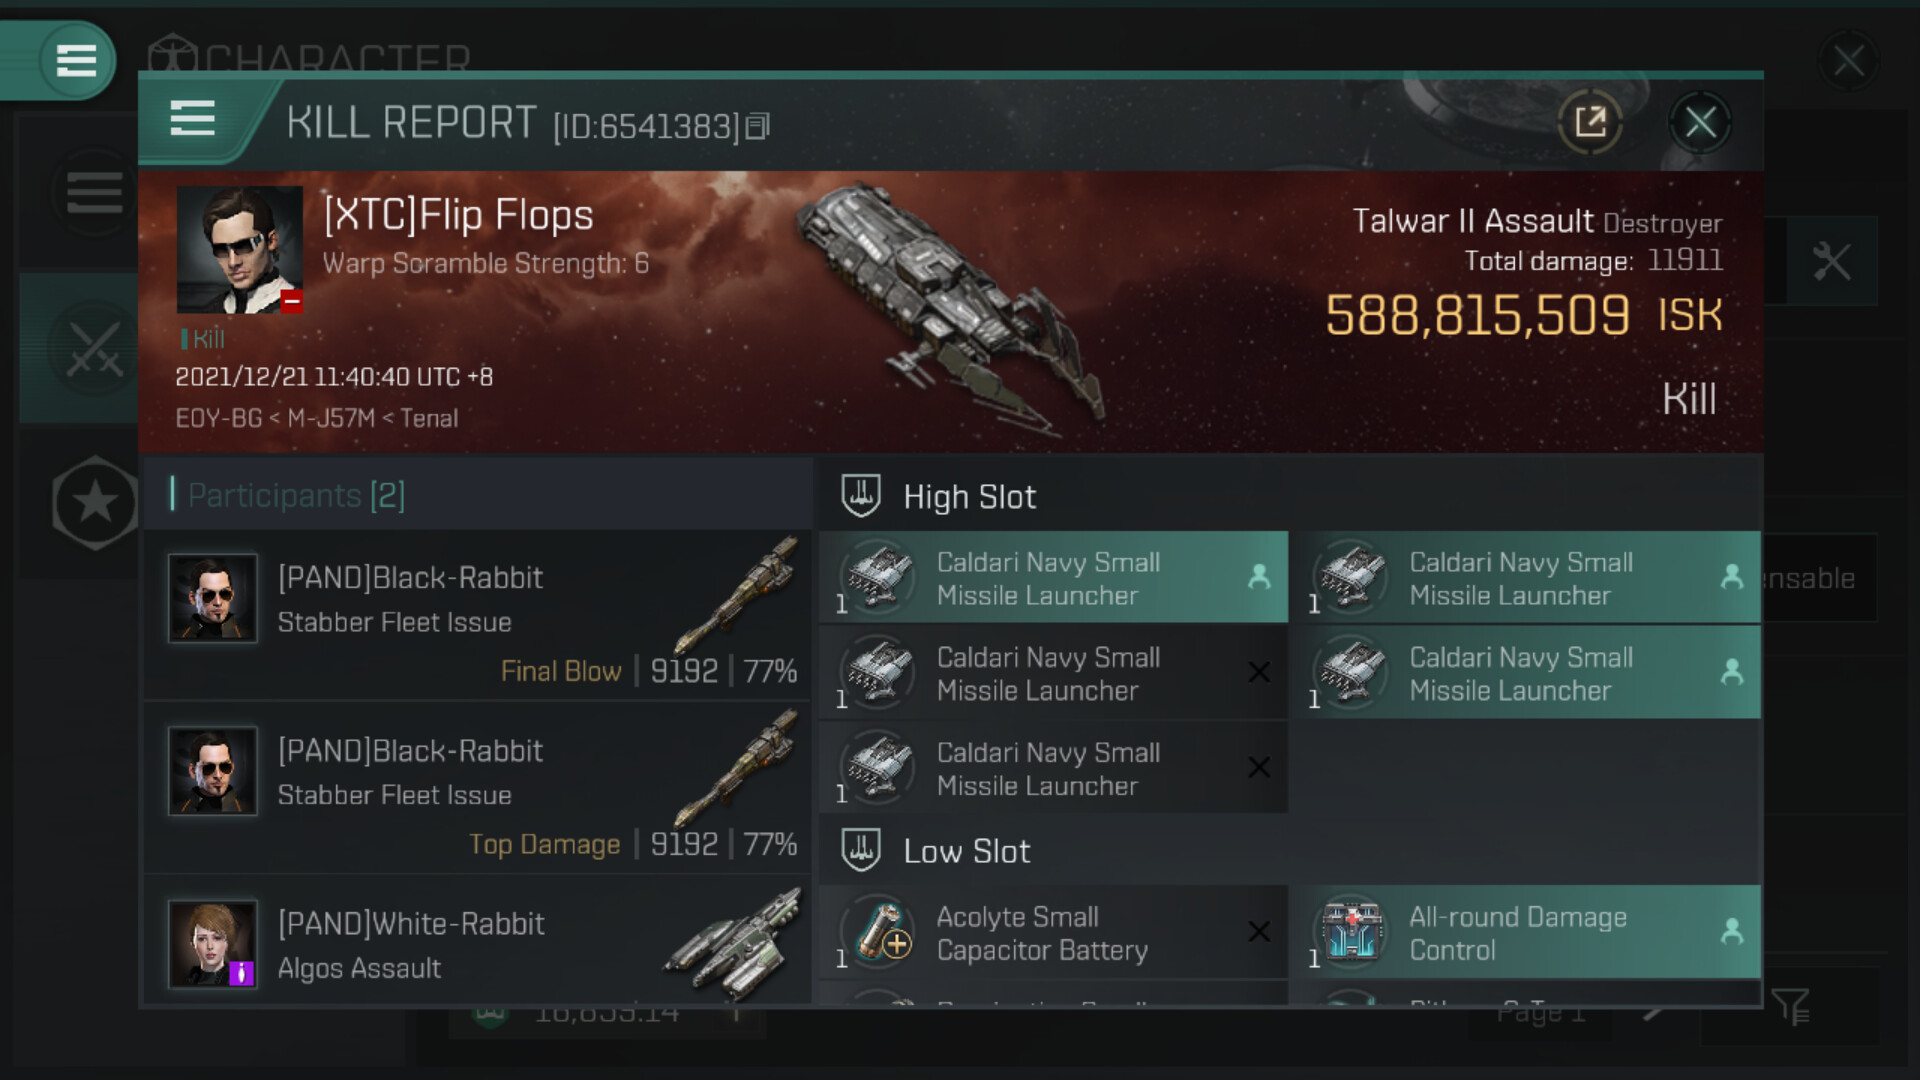The width and height of the screenshot is (1920, 1080).
Task: Select the Participants [2] header
Action: tap(296, 495)
